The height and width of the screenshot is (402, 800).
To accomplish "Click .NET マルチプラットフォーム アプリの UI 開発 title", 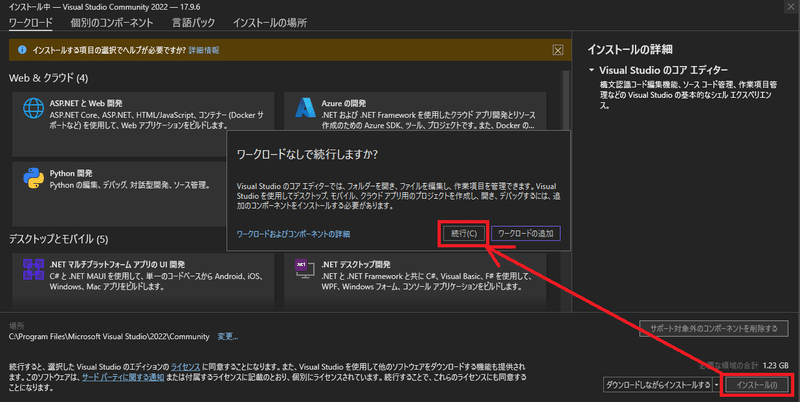I will pos(117,264).
